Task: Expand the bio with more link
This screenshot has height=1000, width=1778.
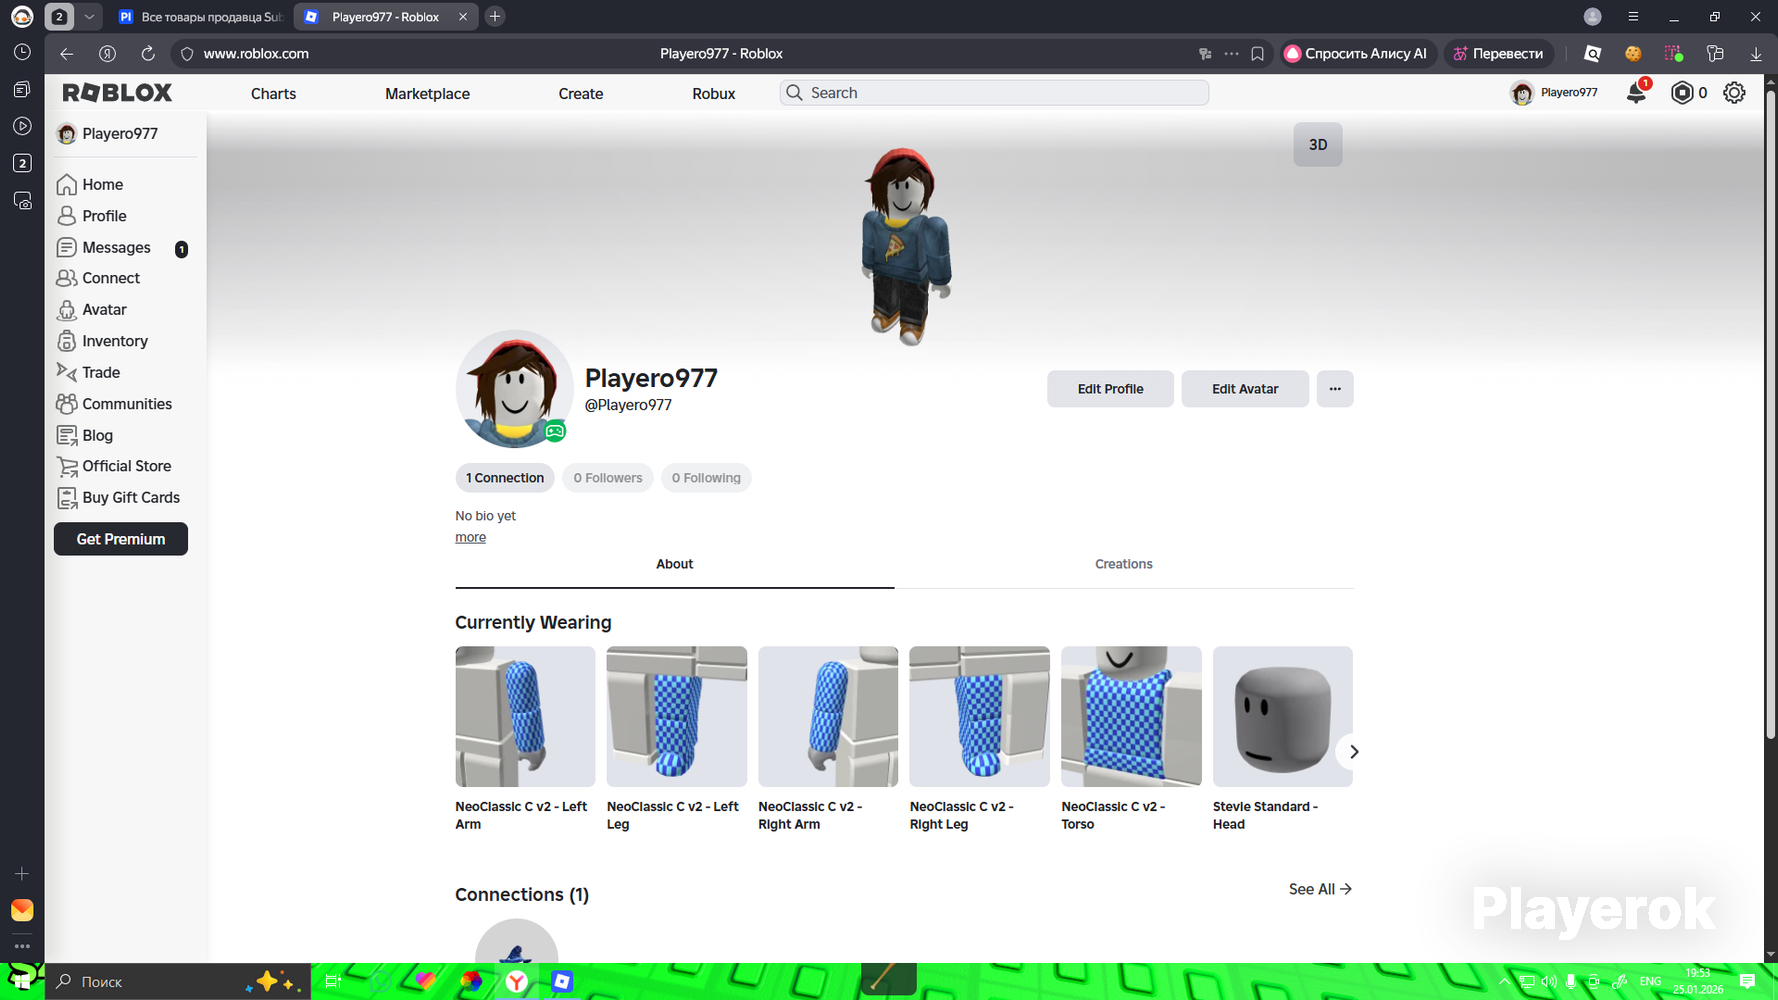Action: pyautogui.click(x=470, y=538)
